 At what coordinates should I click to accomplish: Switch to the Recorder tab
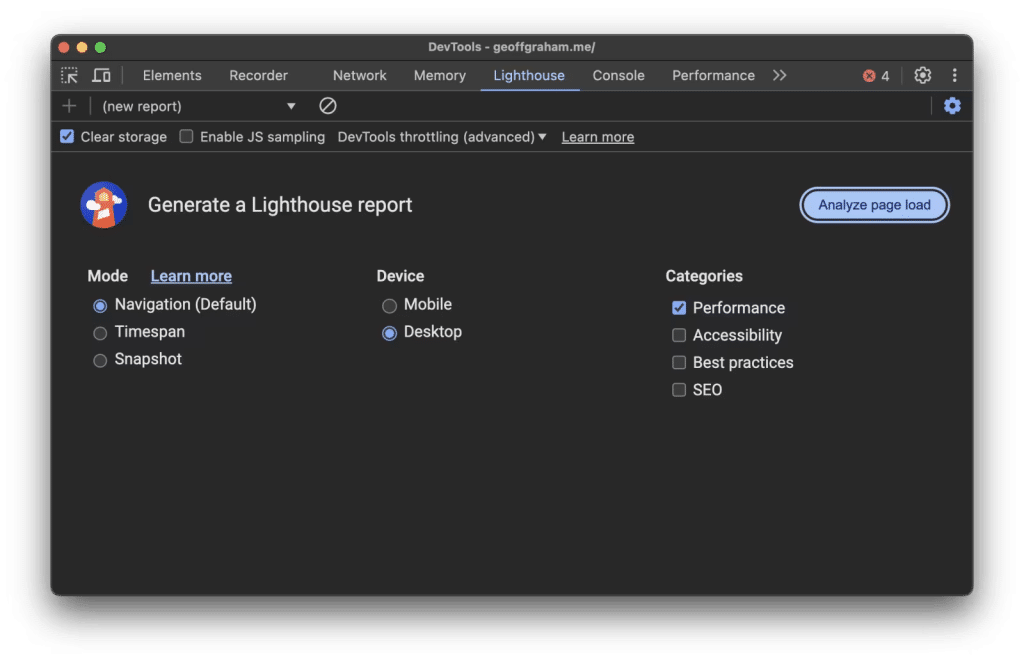click(x=258, y=76)
